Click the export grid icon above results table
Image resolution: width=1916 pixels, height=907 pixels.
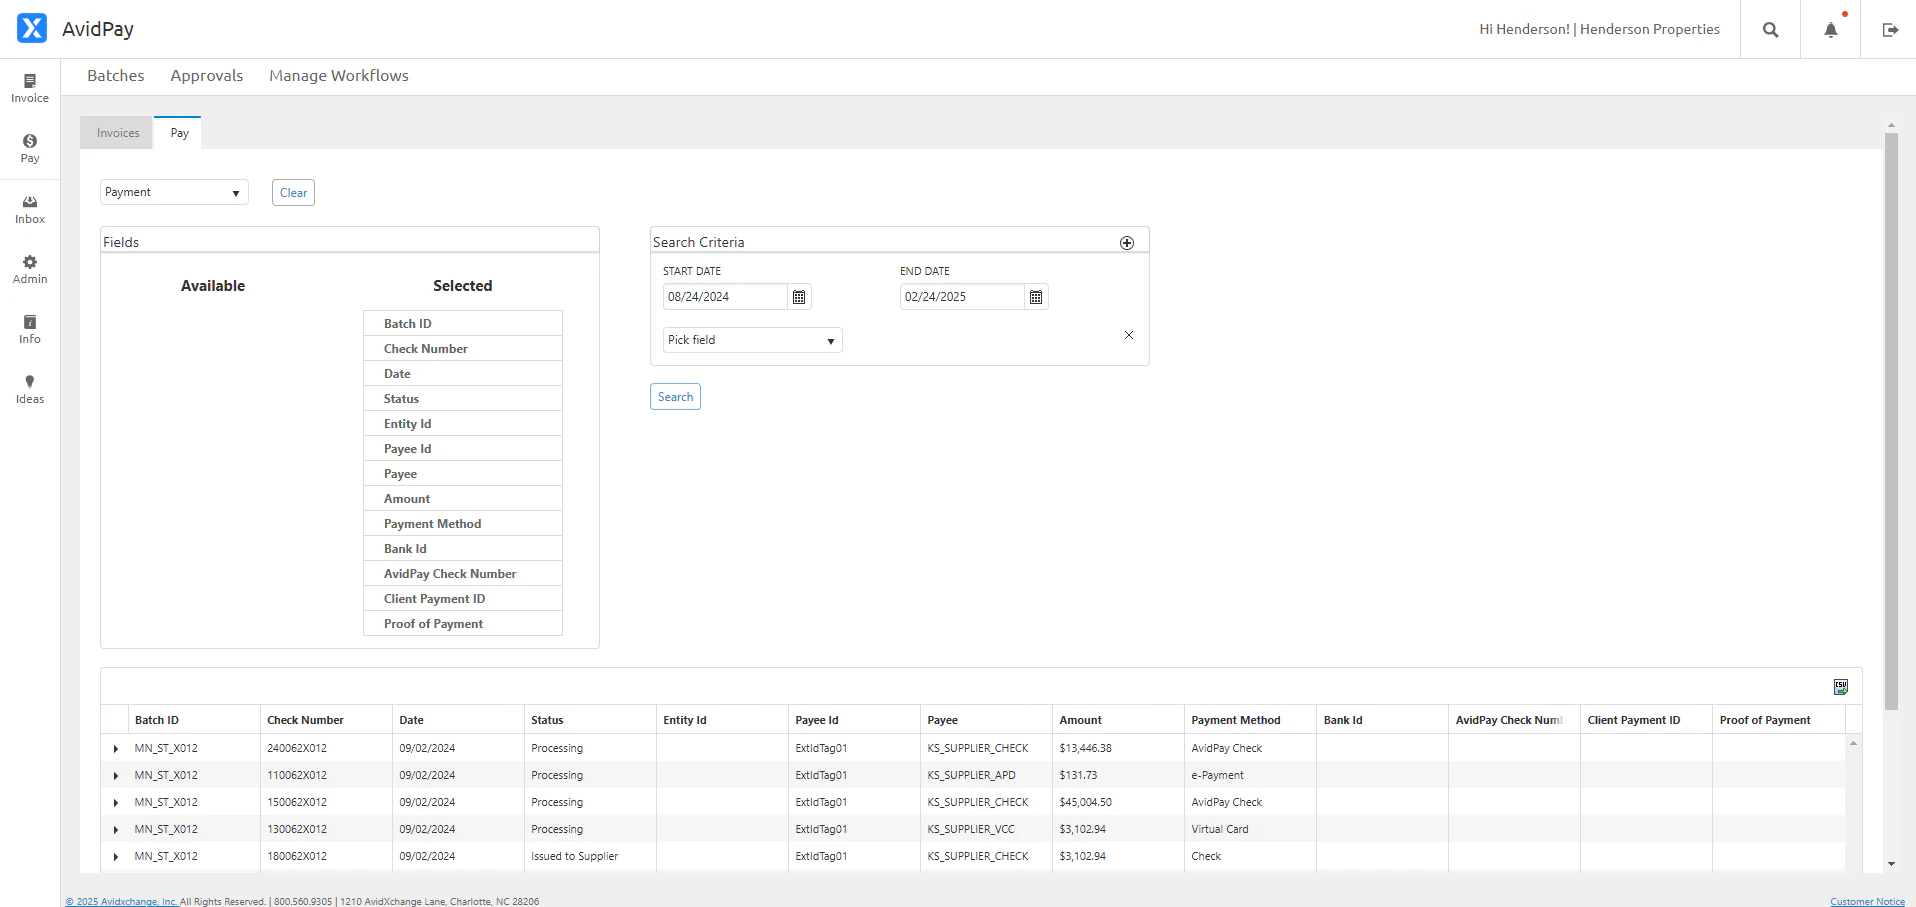pyautogui.click(x=1841, y=686)
